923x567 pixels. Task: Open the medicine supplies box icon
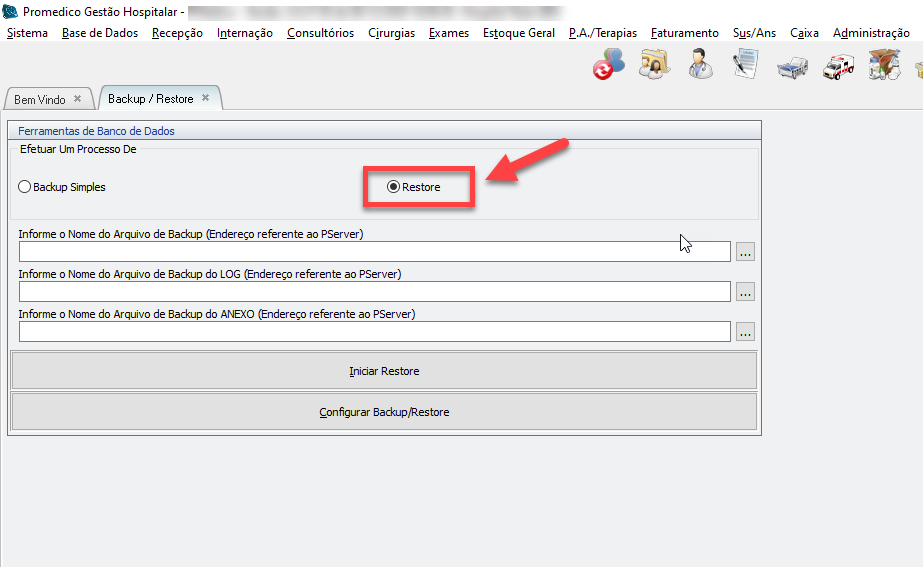coord(884,66)
